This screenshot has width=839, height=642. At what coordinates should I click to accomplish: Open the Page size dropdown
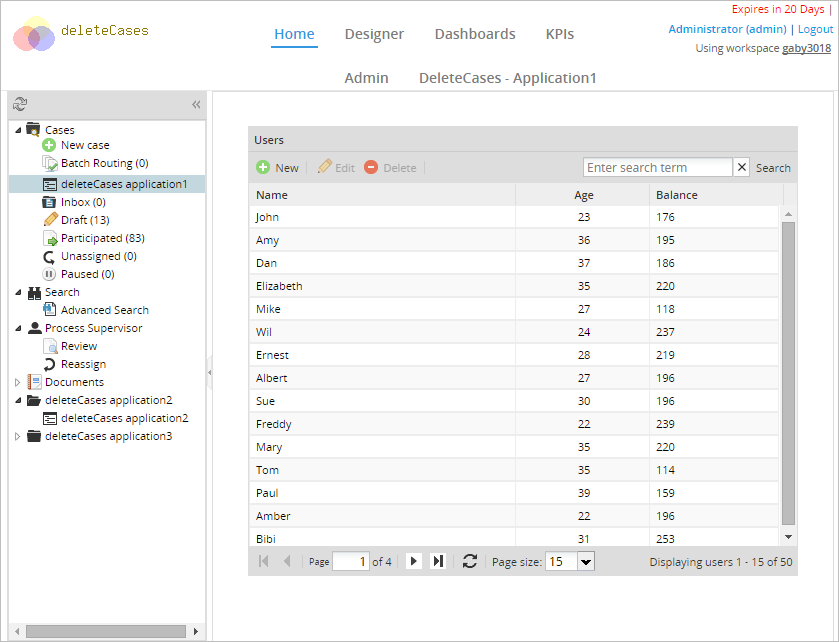[x=585, y=562]
